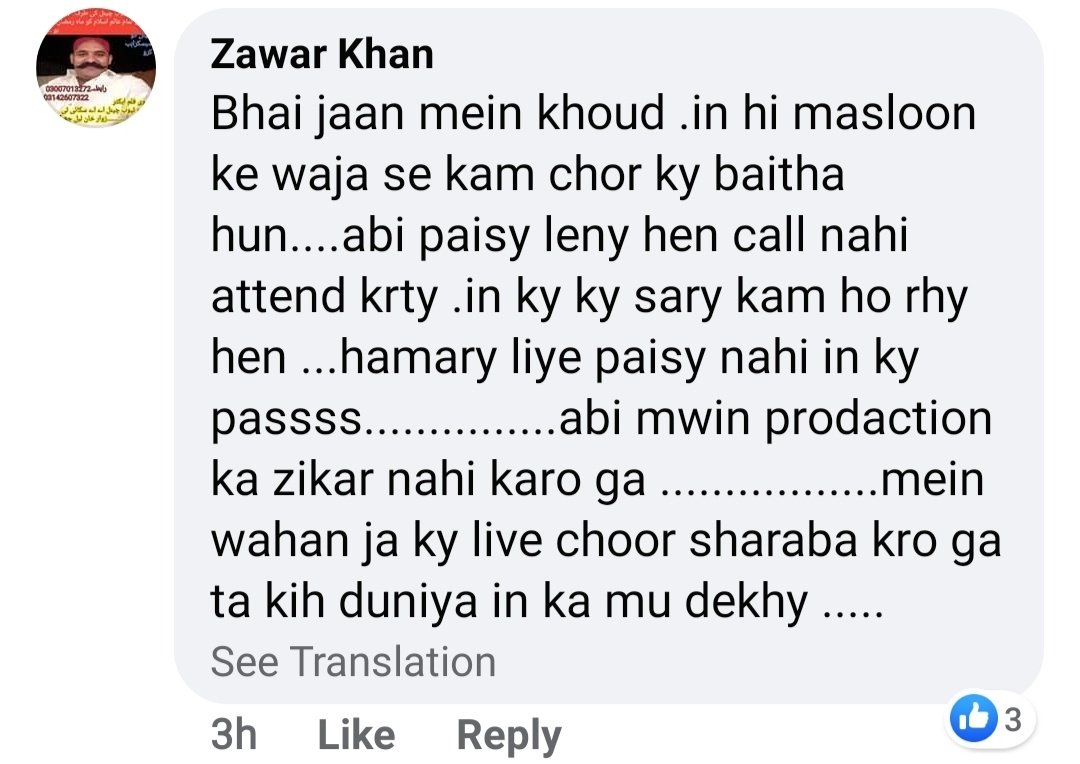
Task: Click the word 'baitha' in the comment
Action: (x=778, y=174)
